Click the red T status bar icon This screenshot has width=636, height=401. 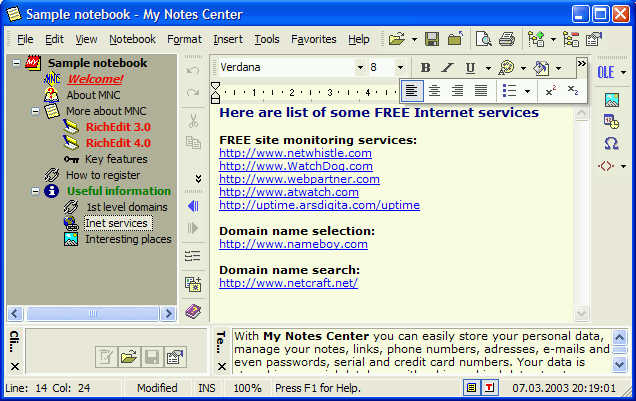[489, 388]
